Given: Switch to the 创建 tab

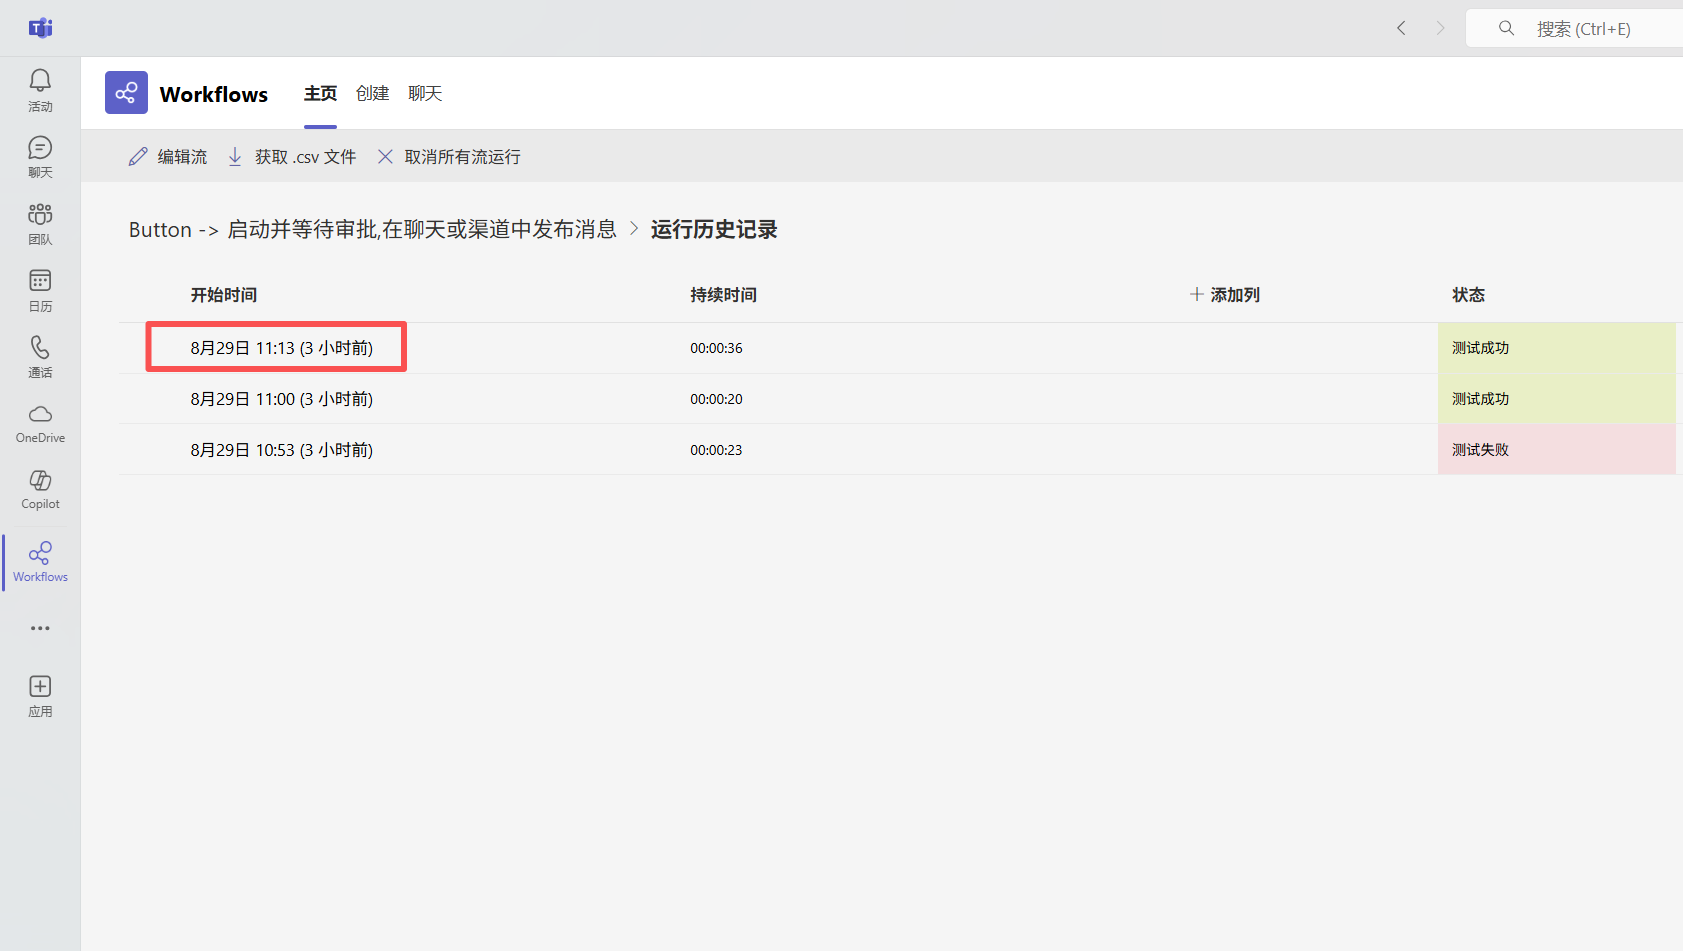Looking at the screenshot, I should pos(372,93).
